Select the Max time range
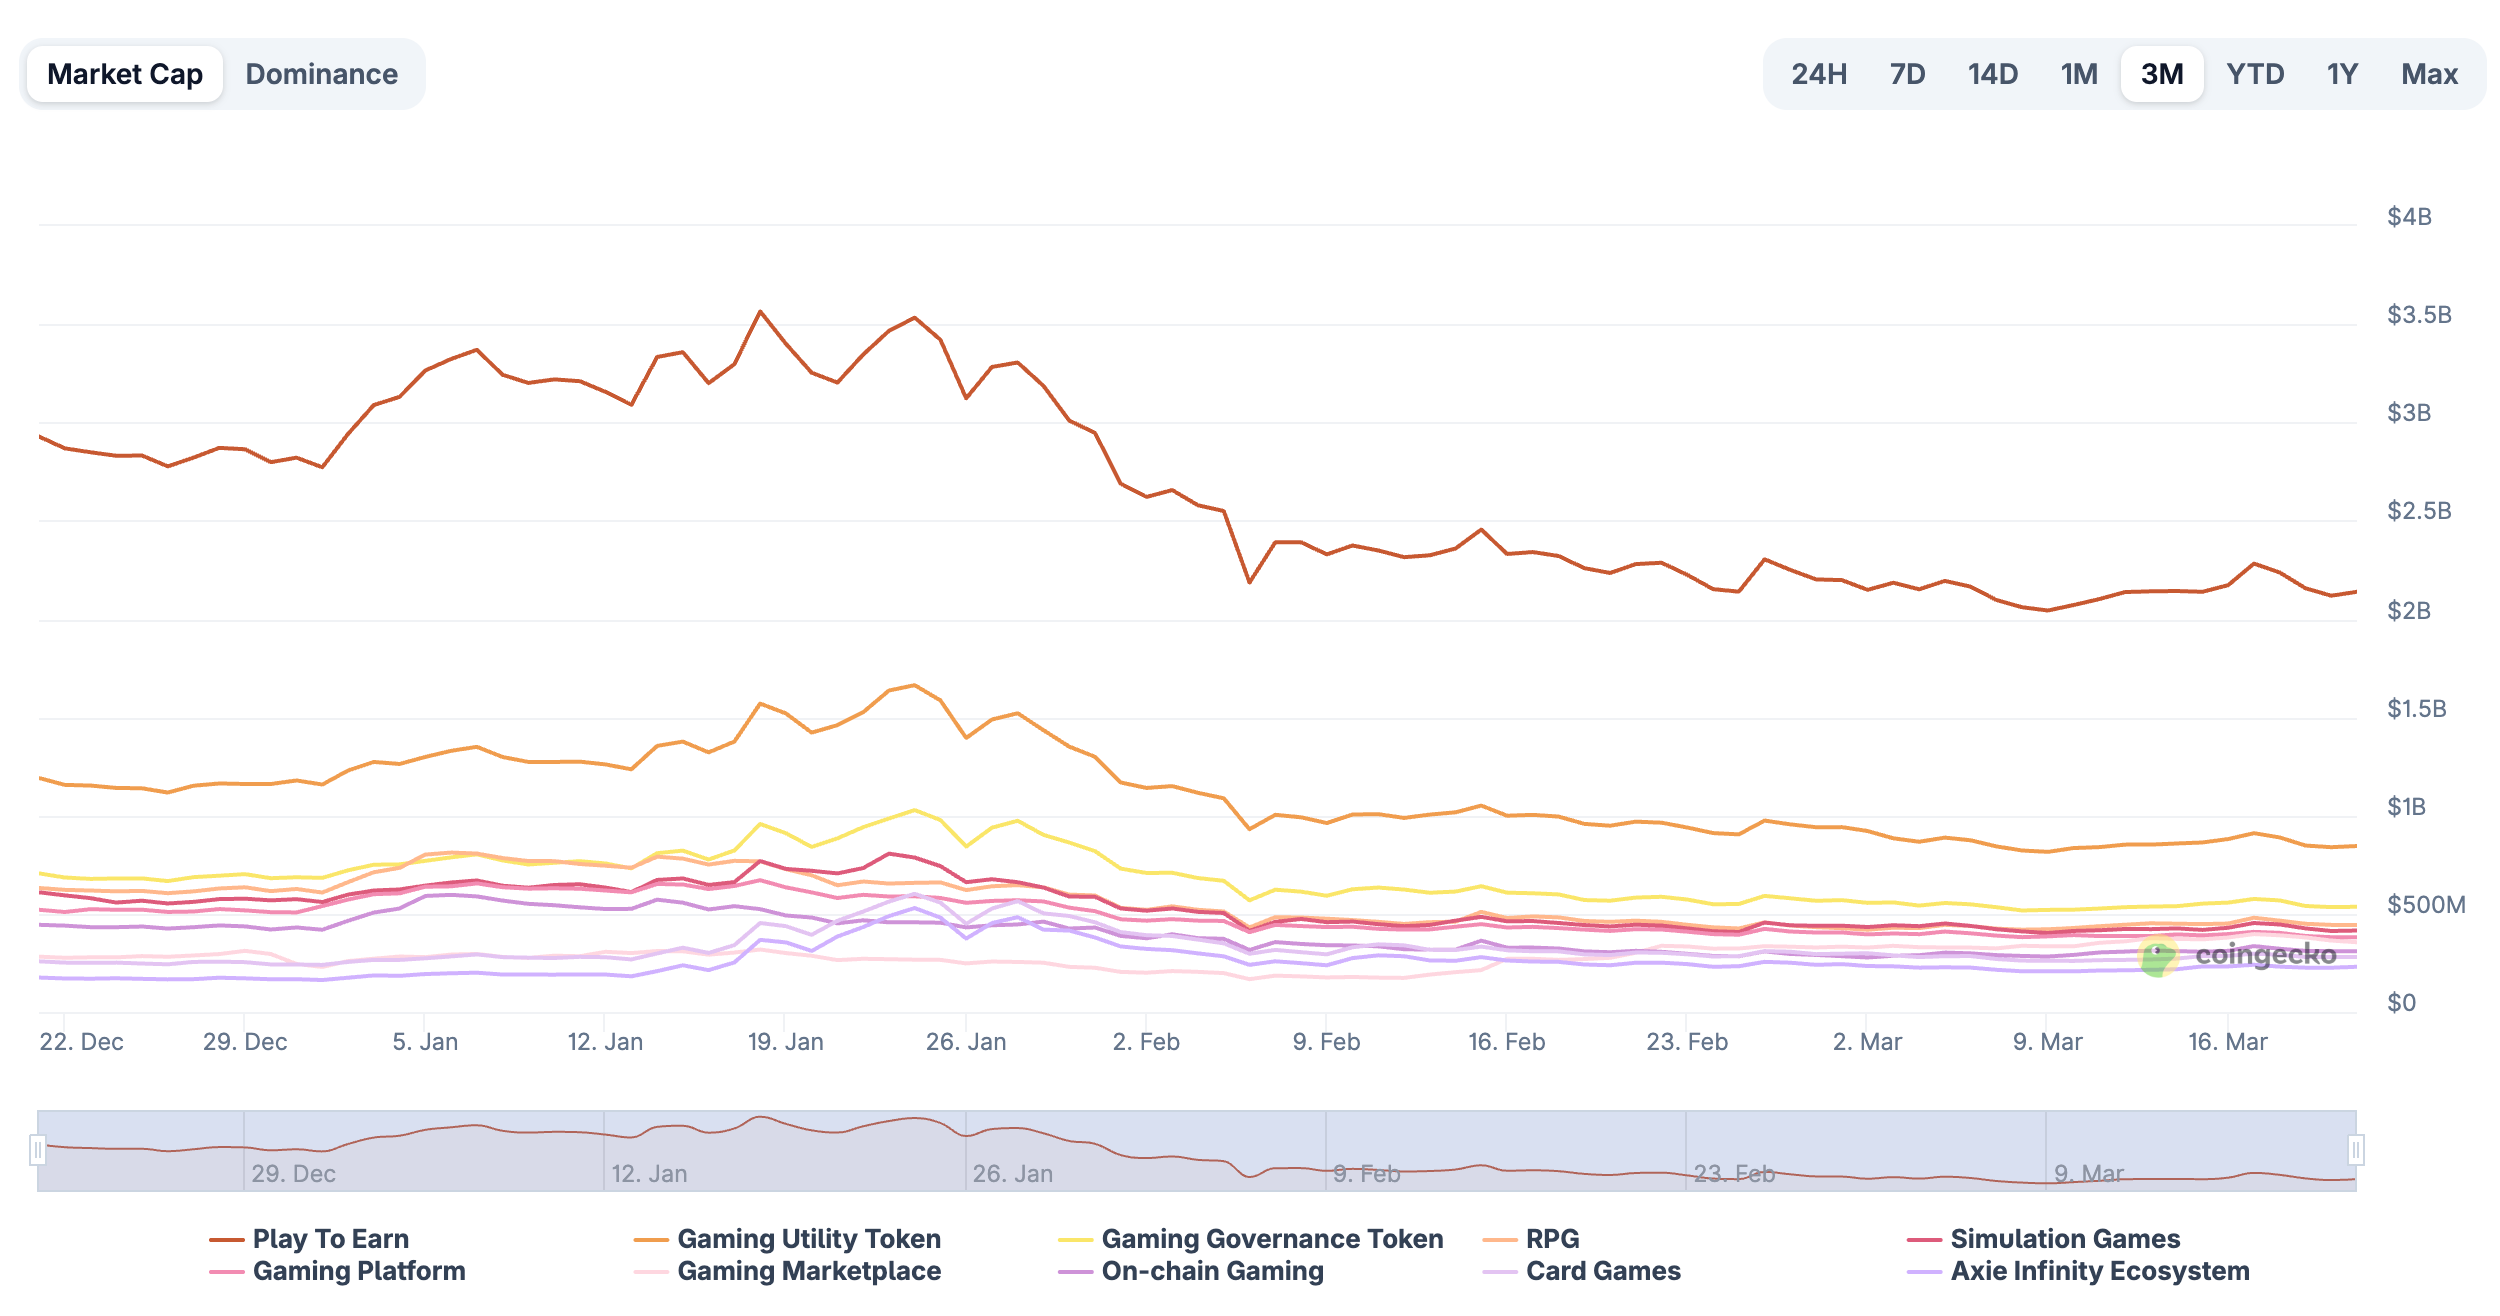 click(x=2429, y=74)
